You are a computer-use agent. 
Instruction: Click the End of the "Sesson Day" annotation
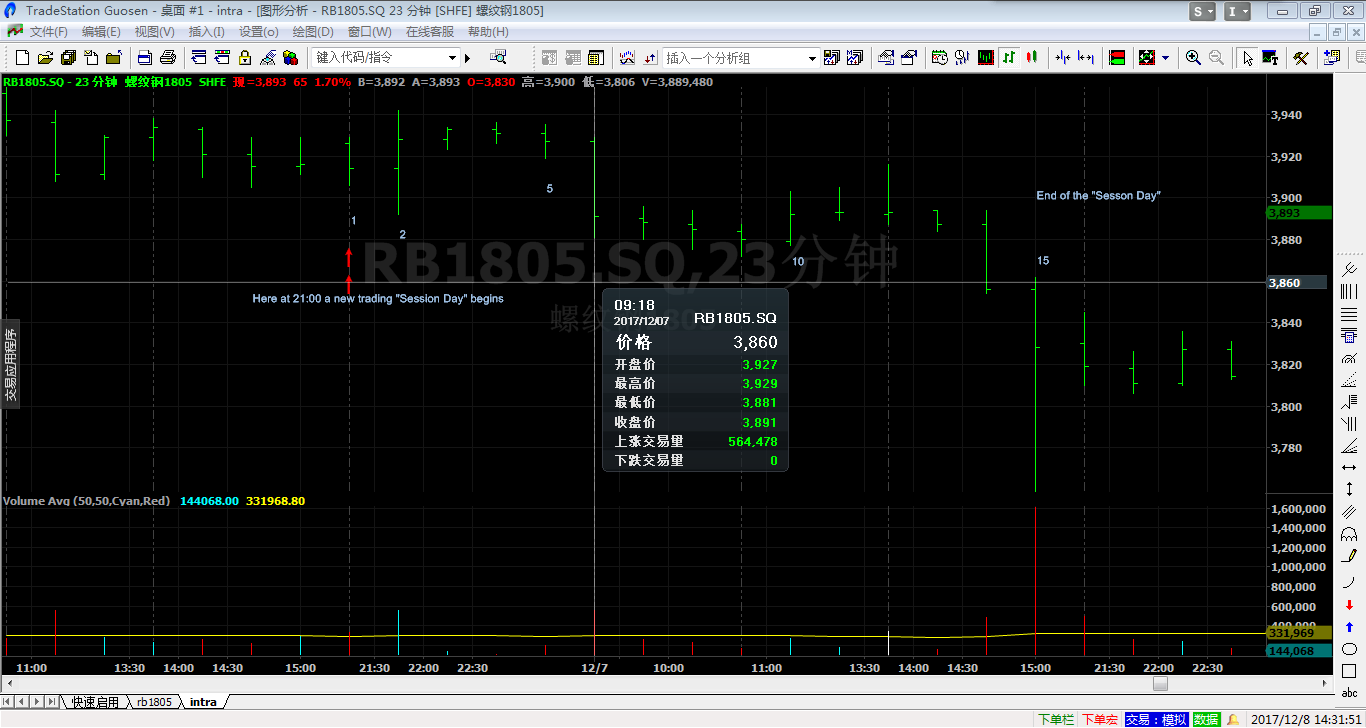(x=1098, y=196)
